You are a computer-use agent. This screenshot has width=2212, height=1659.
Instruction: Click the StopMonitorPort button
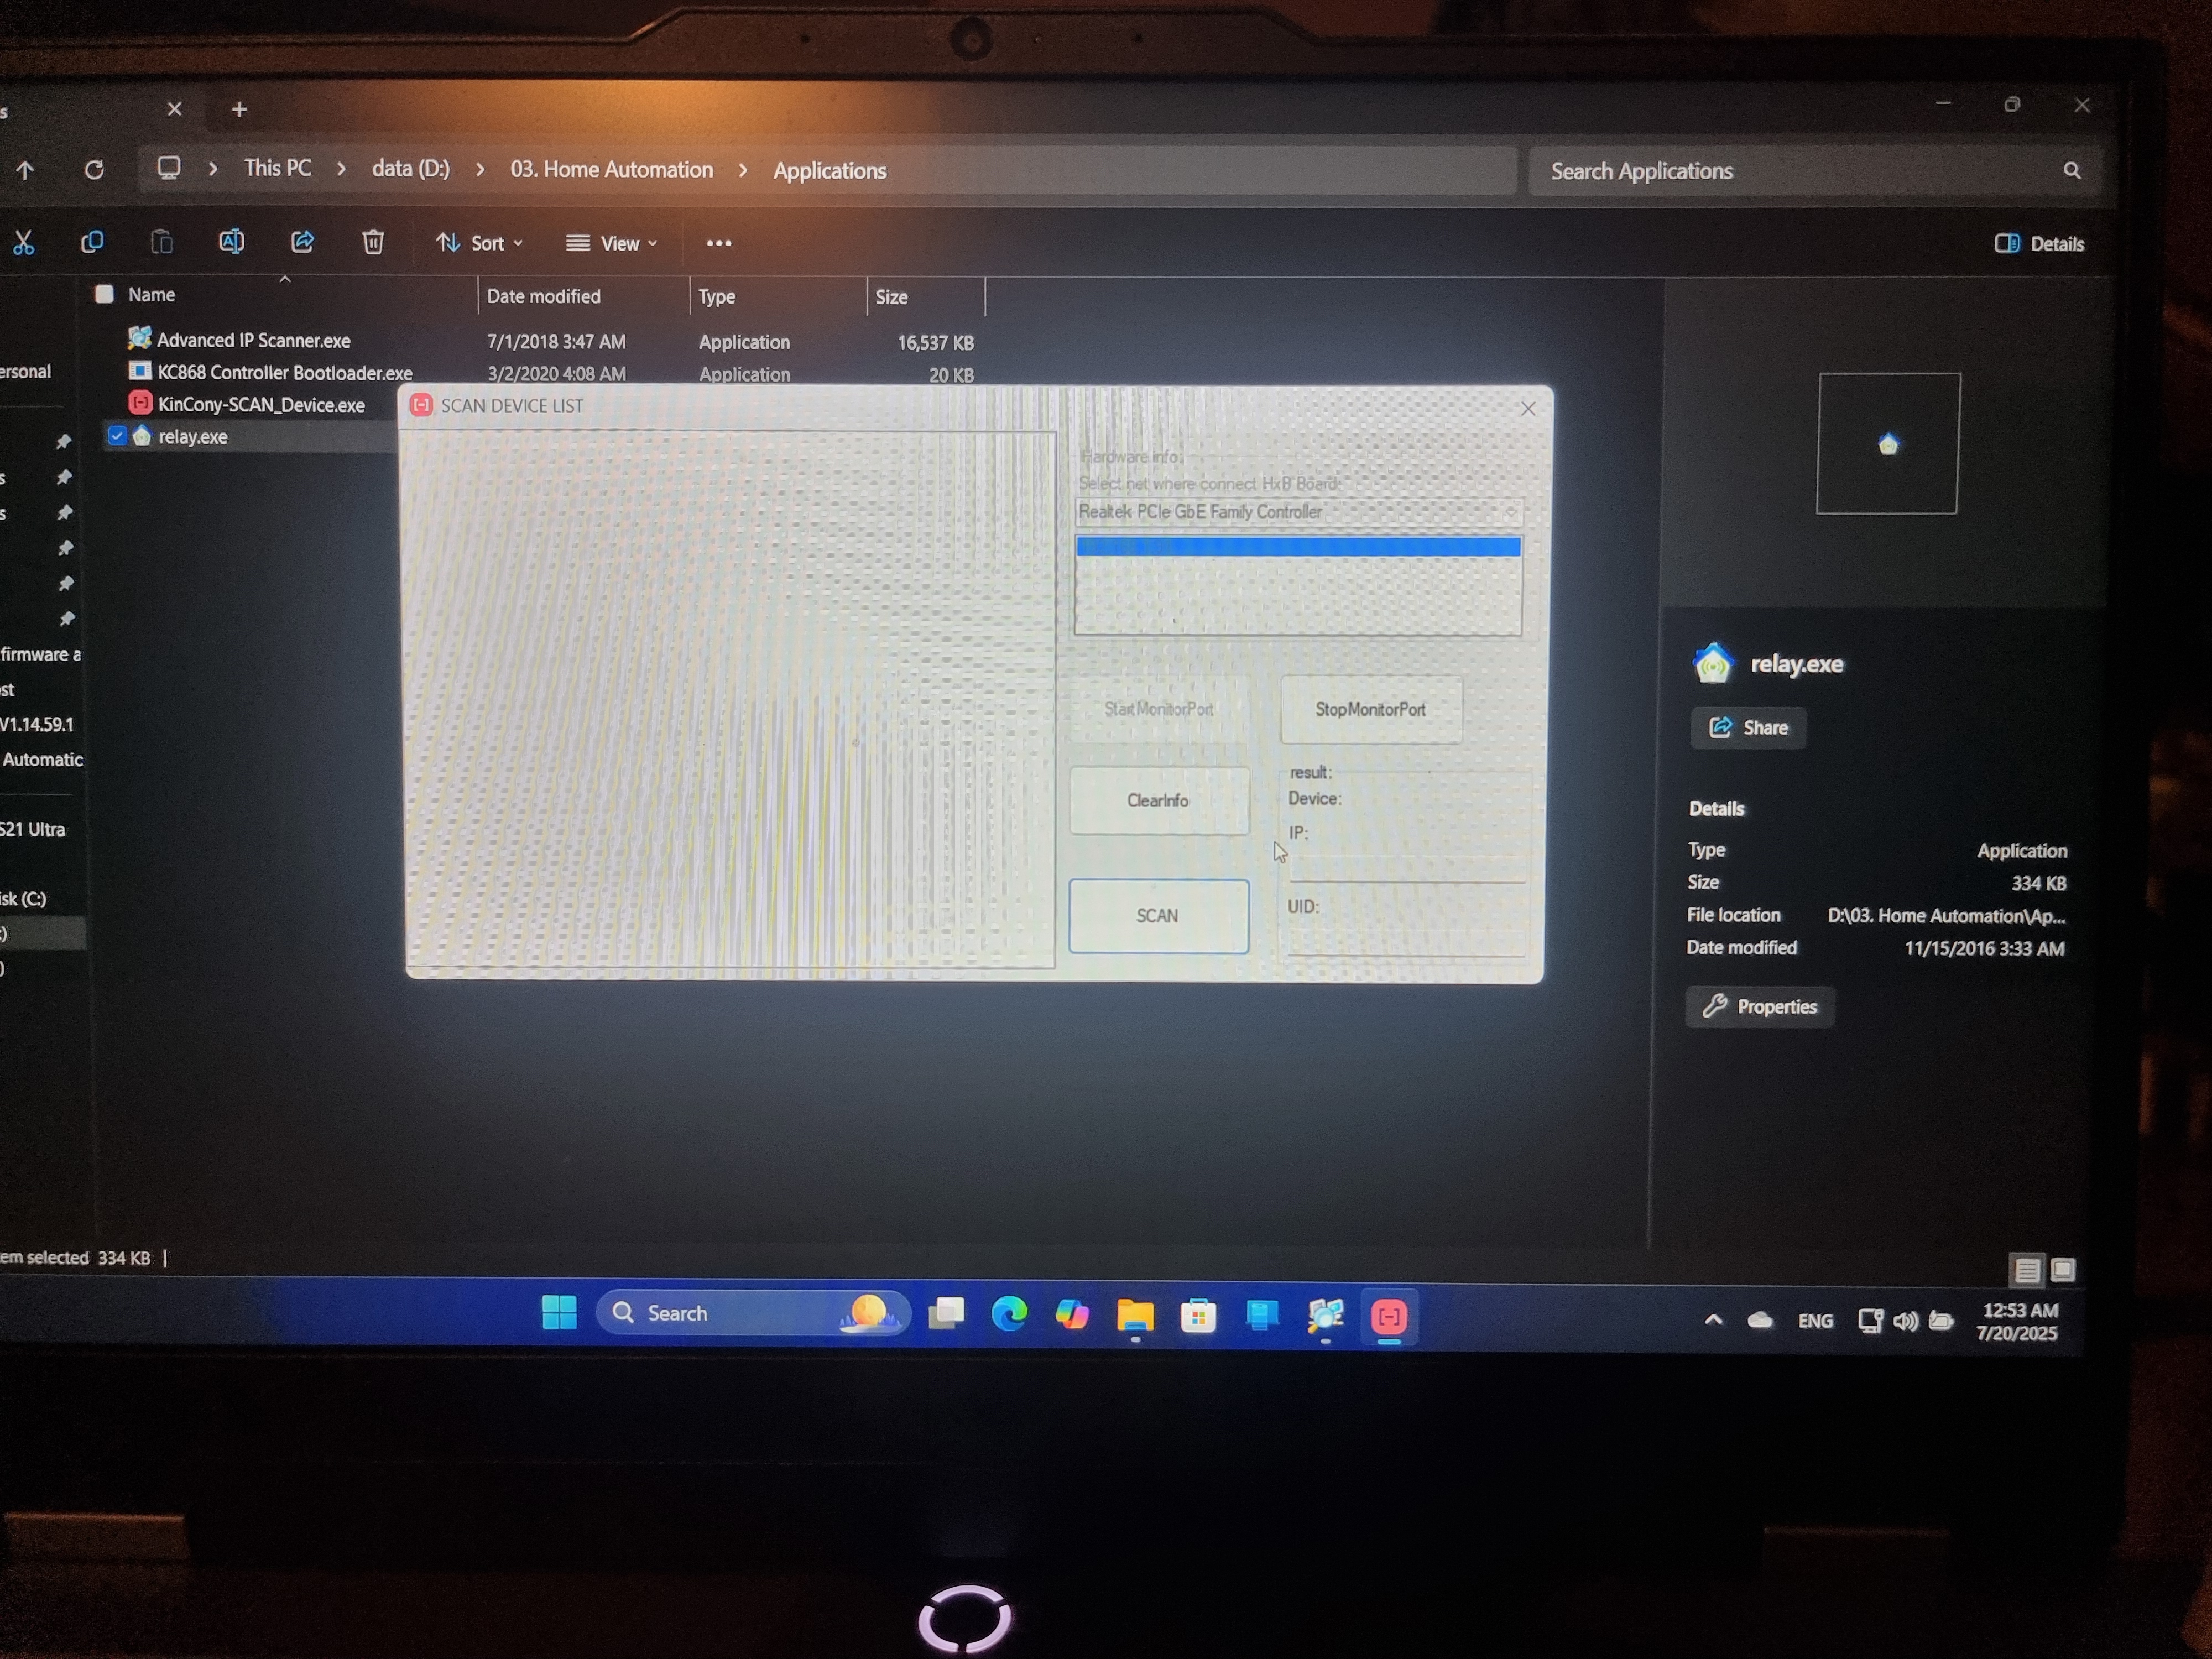(1370, 709)
